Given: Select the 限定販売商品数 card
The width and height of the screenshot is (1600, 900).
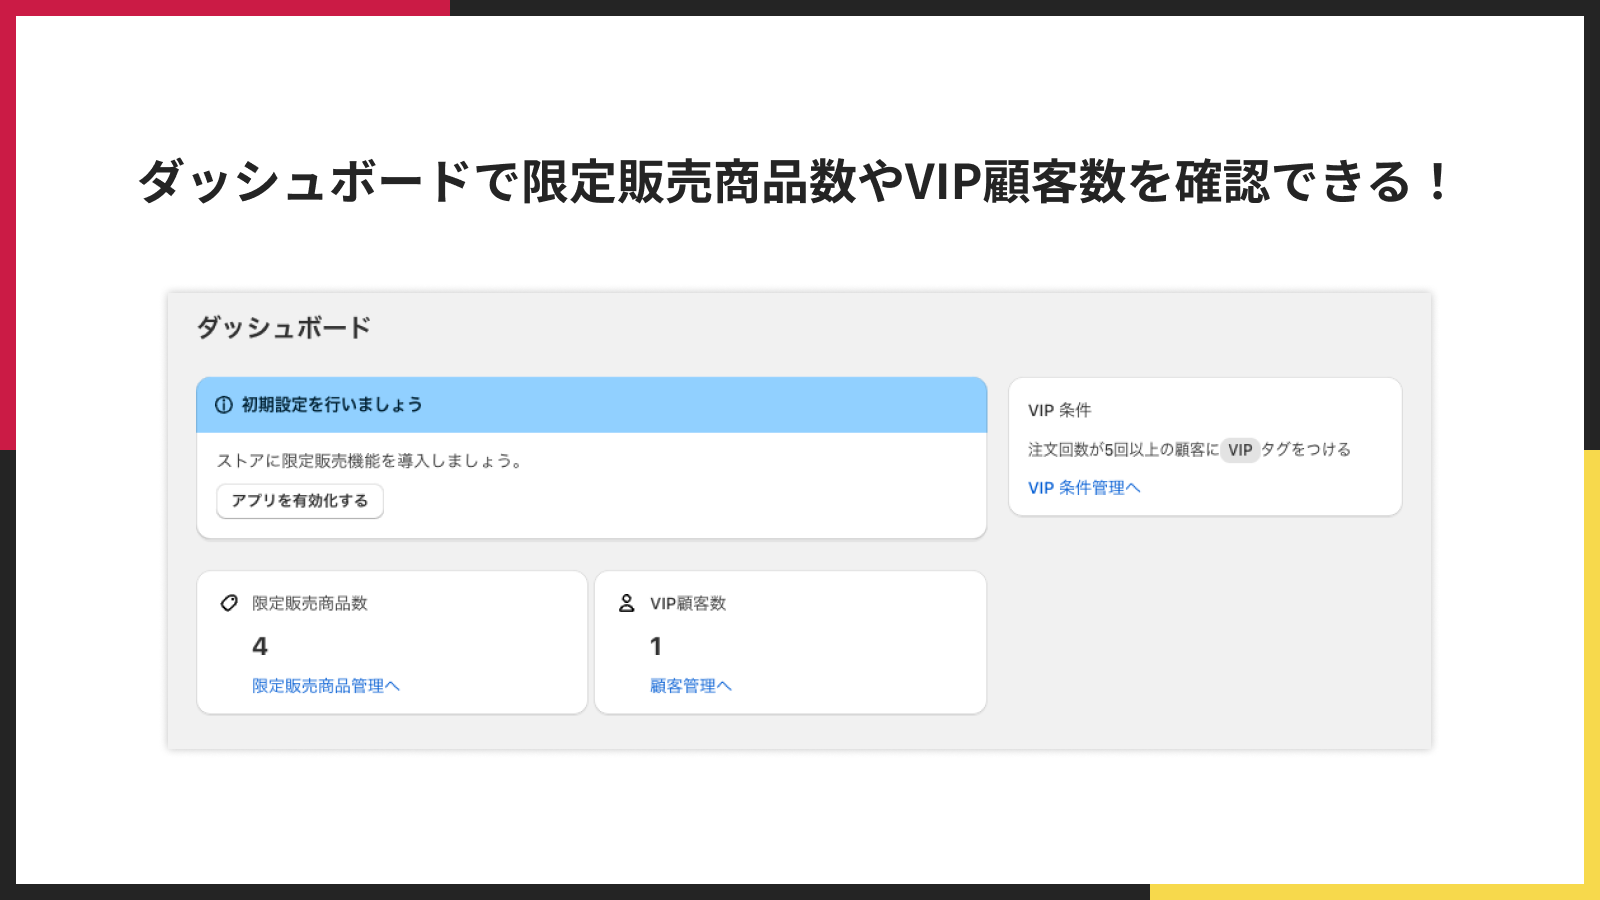Looking at the screenshot, I should click(391, 641).
